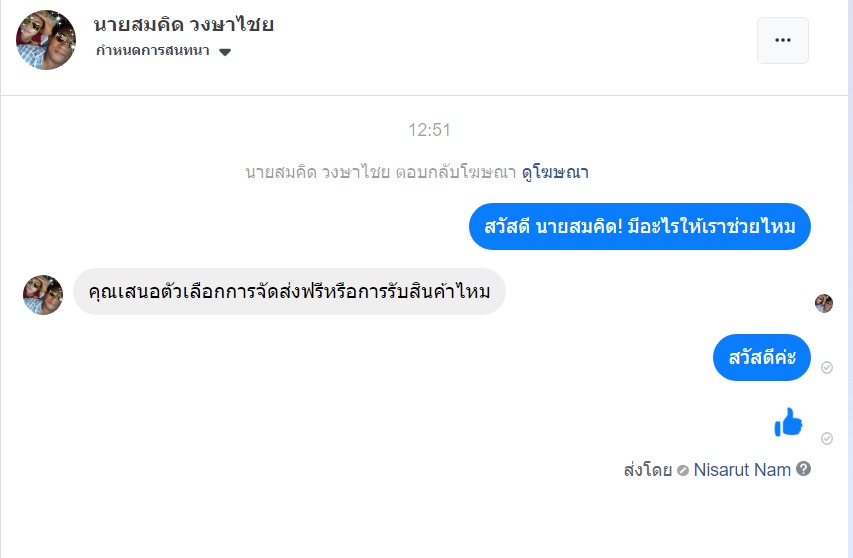
Task: Click the check icon before Nisarut Nam
Action: point(683,470)
